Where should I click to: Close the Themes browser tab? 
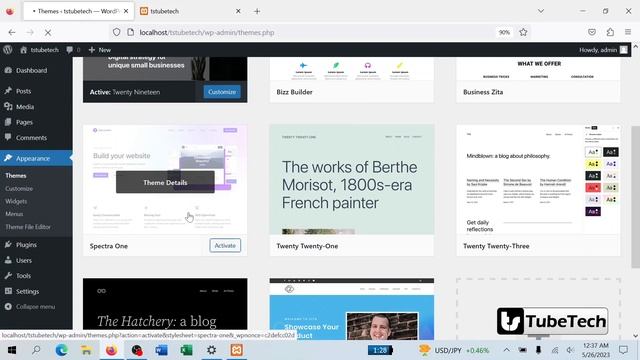click(x=126, y=11)
